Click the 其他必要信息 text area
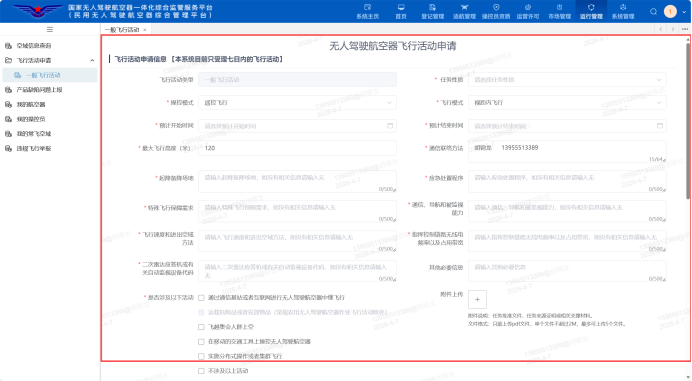Screen dimensions: 692x381 pyautogui.click(x=567, y=271)
